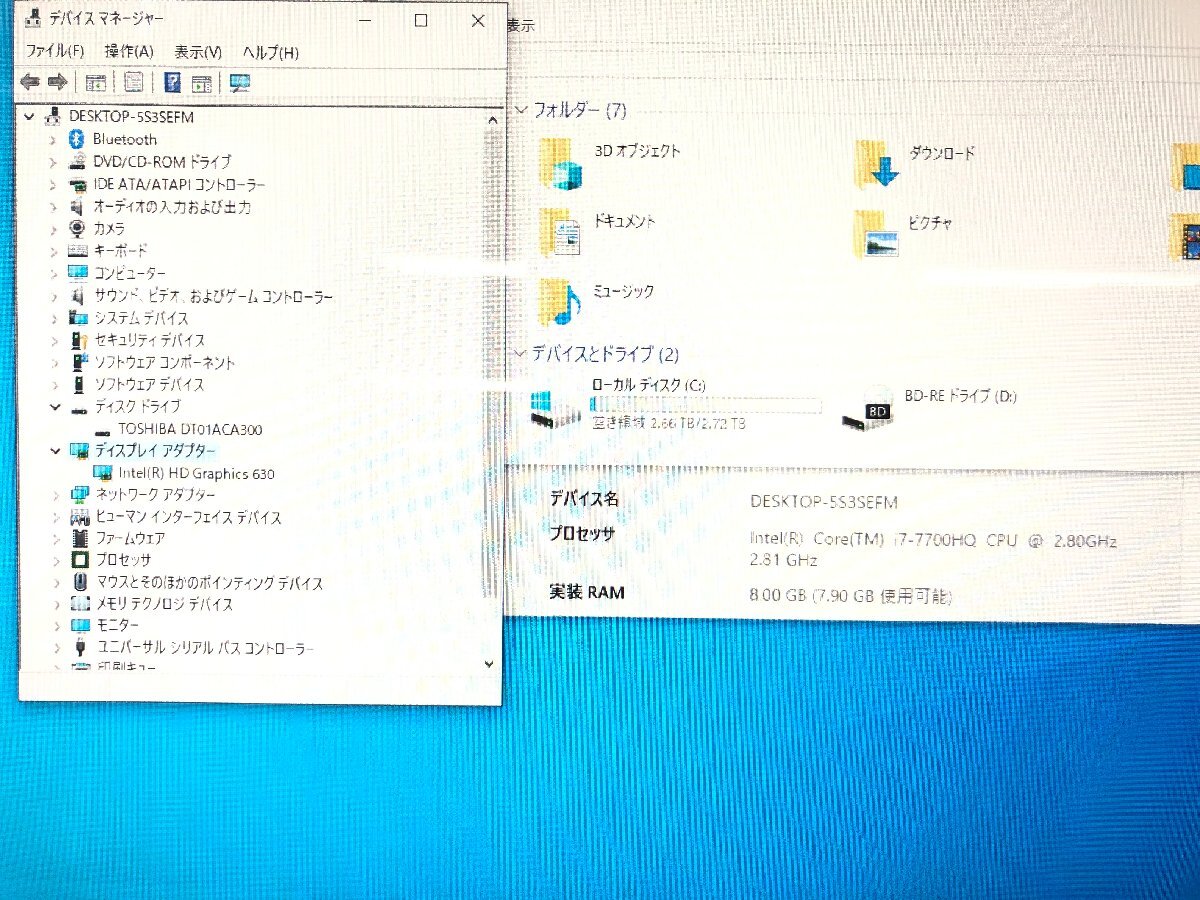Click the DVD/CD-ROM drive category icon
Viewport: 1200px width, 900px height.
coord(78,161)
